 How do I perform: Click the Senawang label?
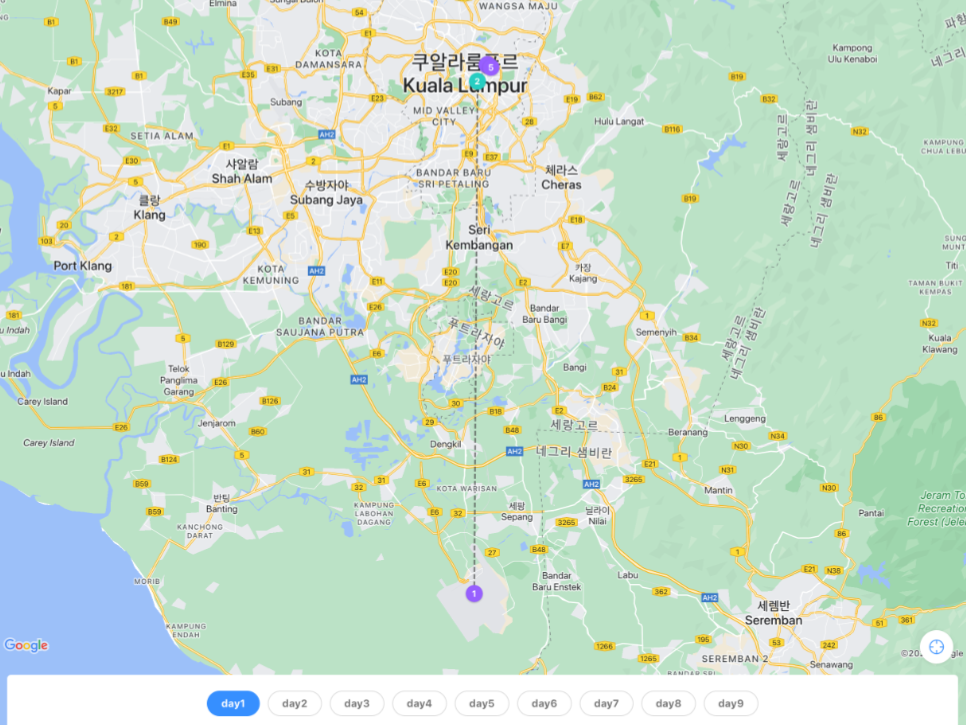(831, 664)
